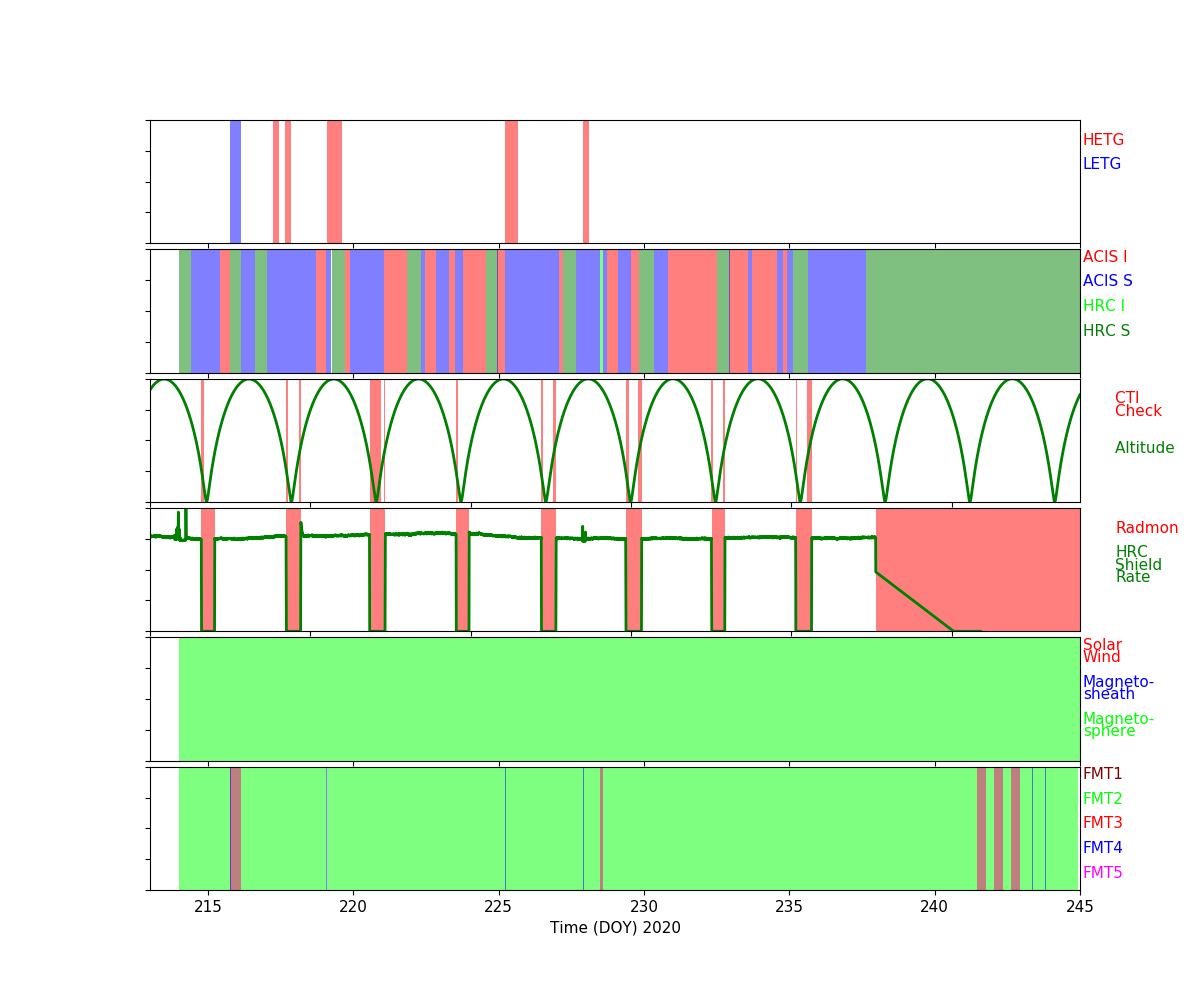
Task: Select the Magnetosheath legend label
Action: (x=1117, y=688)
